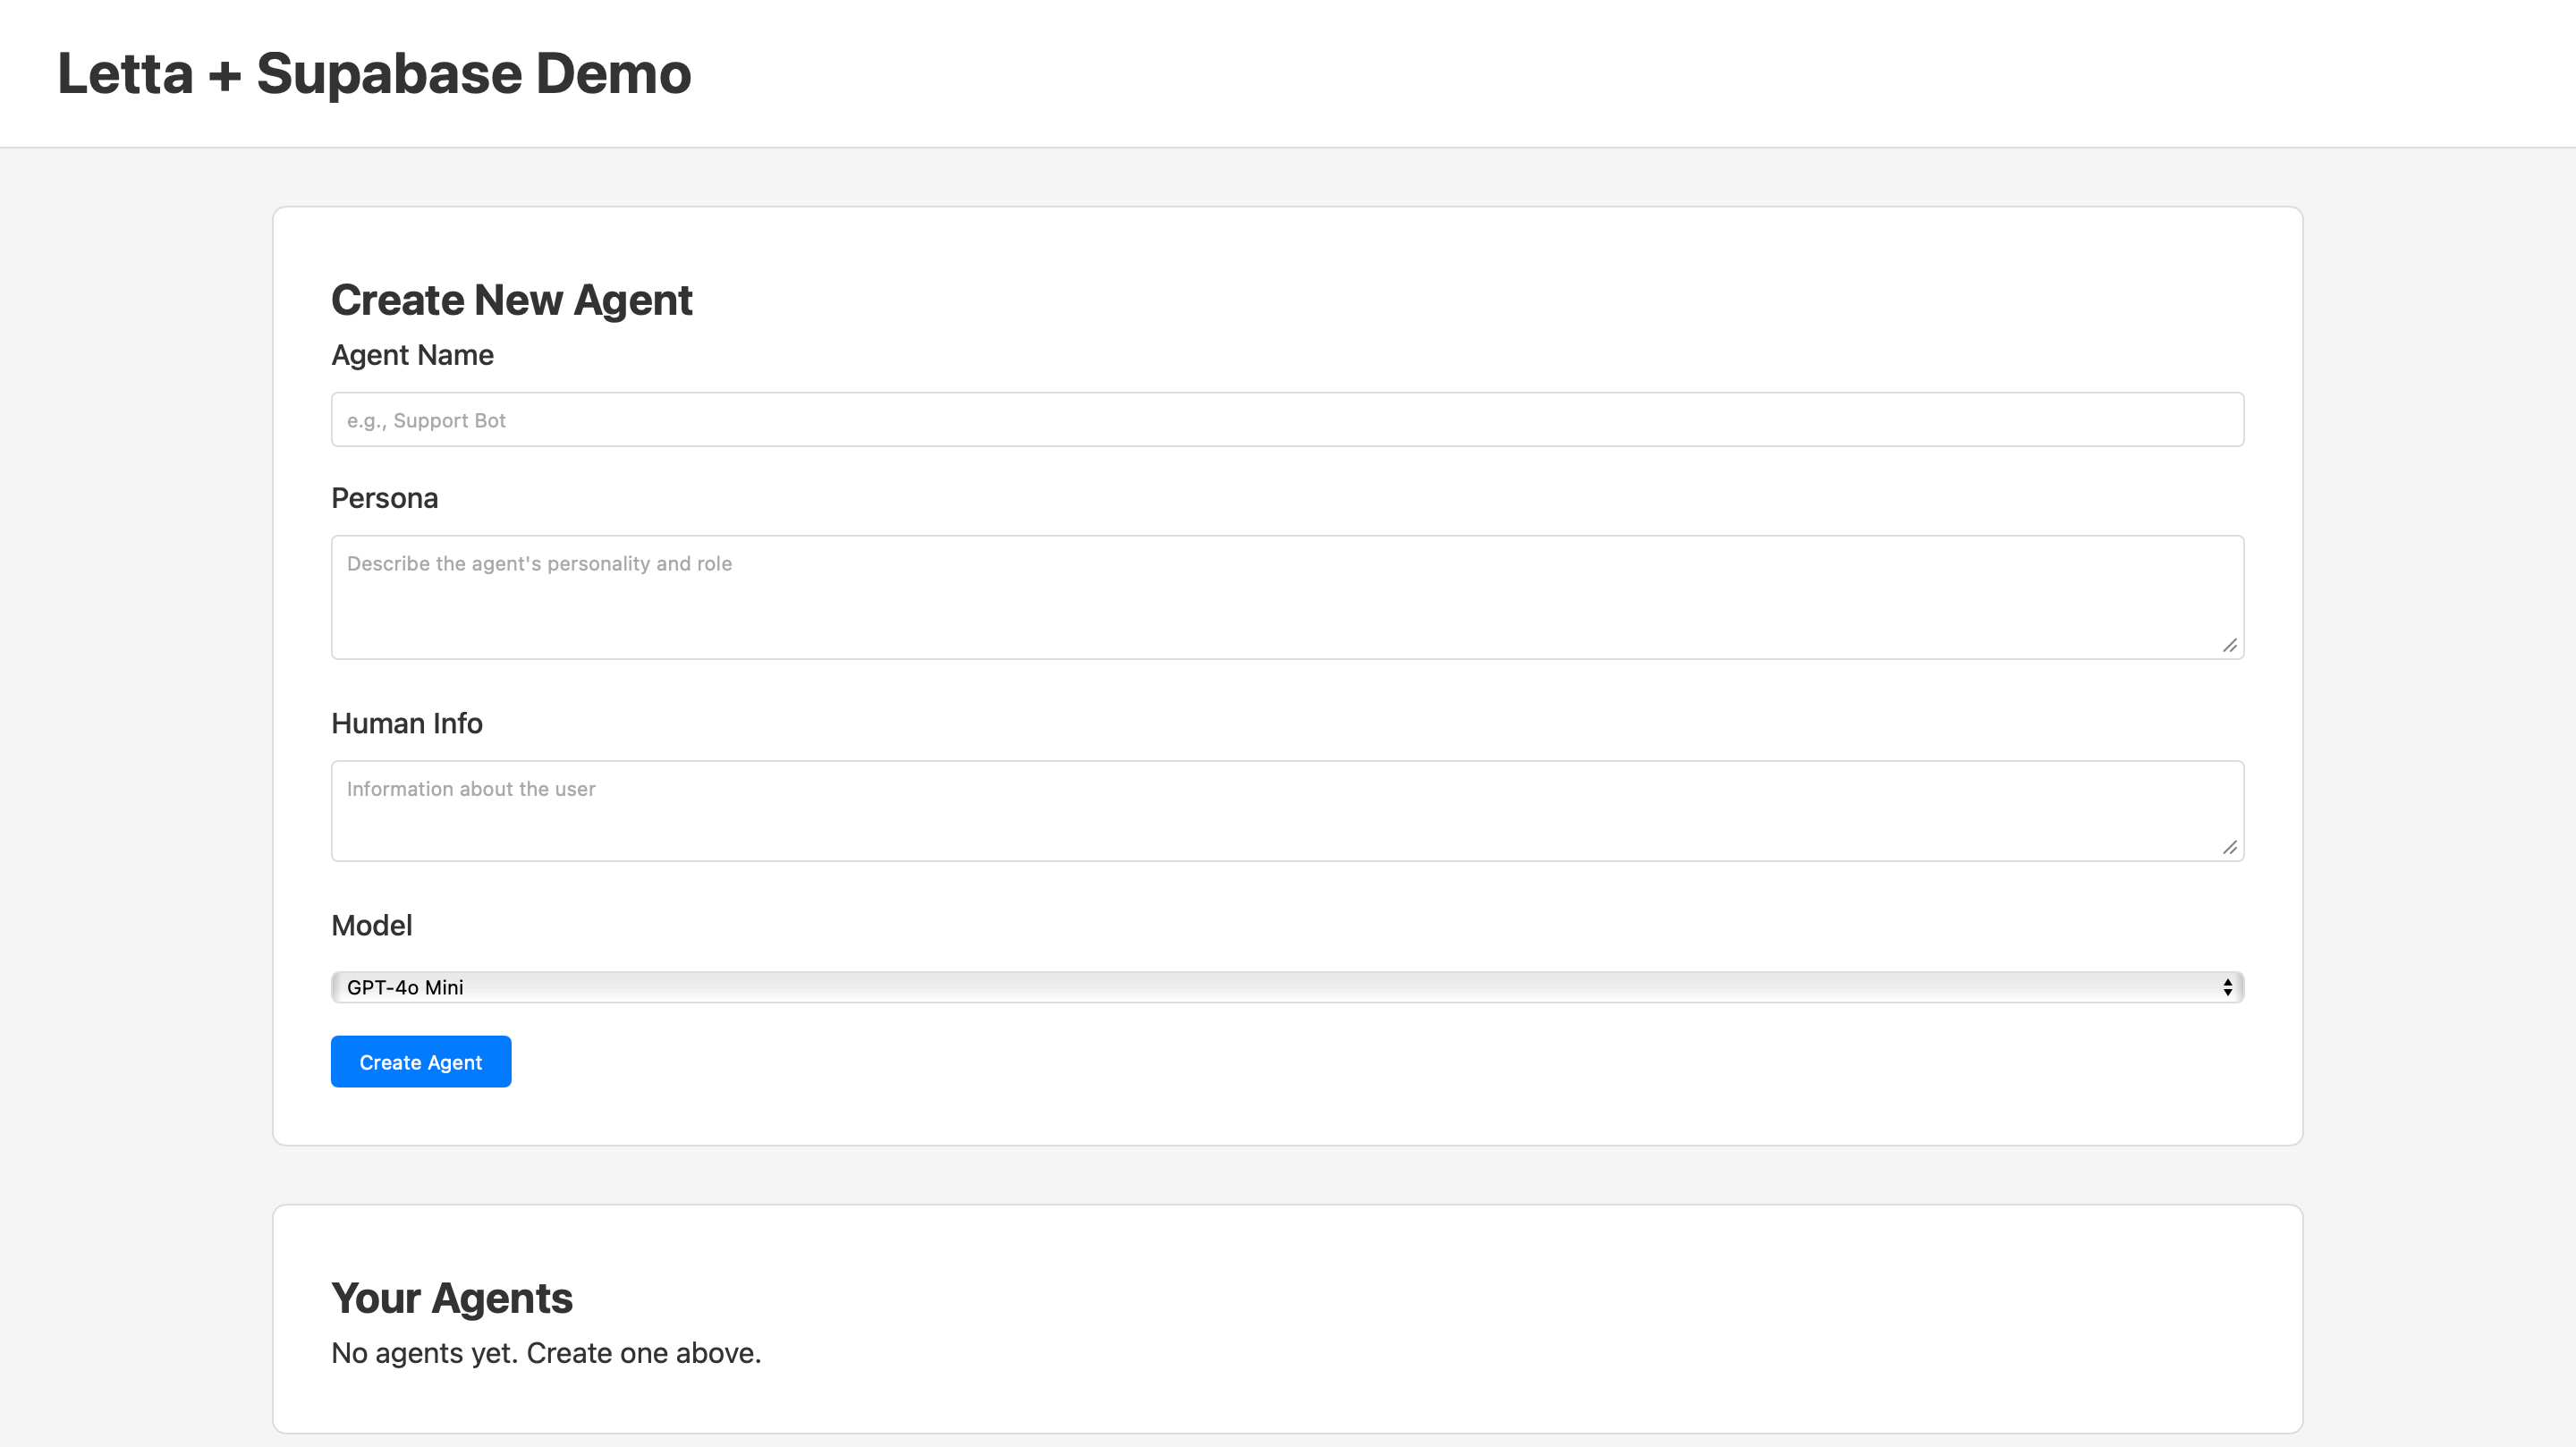Image resolution: width=2576 pixels, height=1447 pixels.
Task: Click the resize handle of the Human Info textarea
Action: [2231, 849]
